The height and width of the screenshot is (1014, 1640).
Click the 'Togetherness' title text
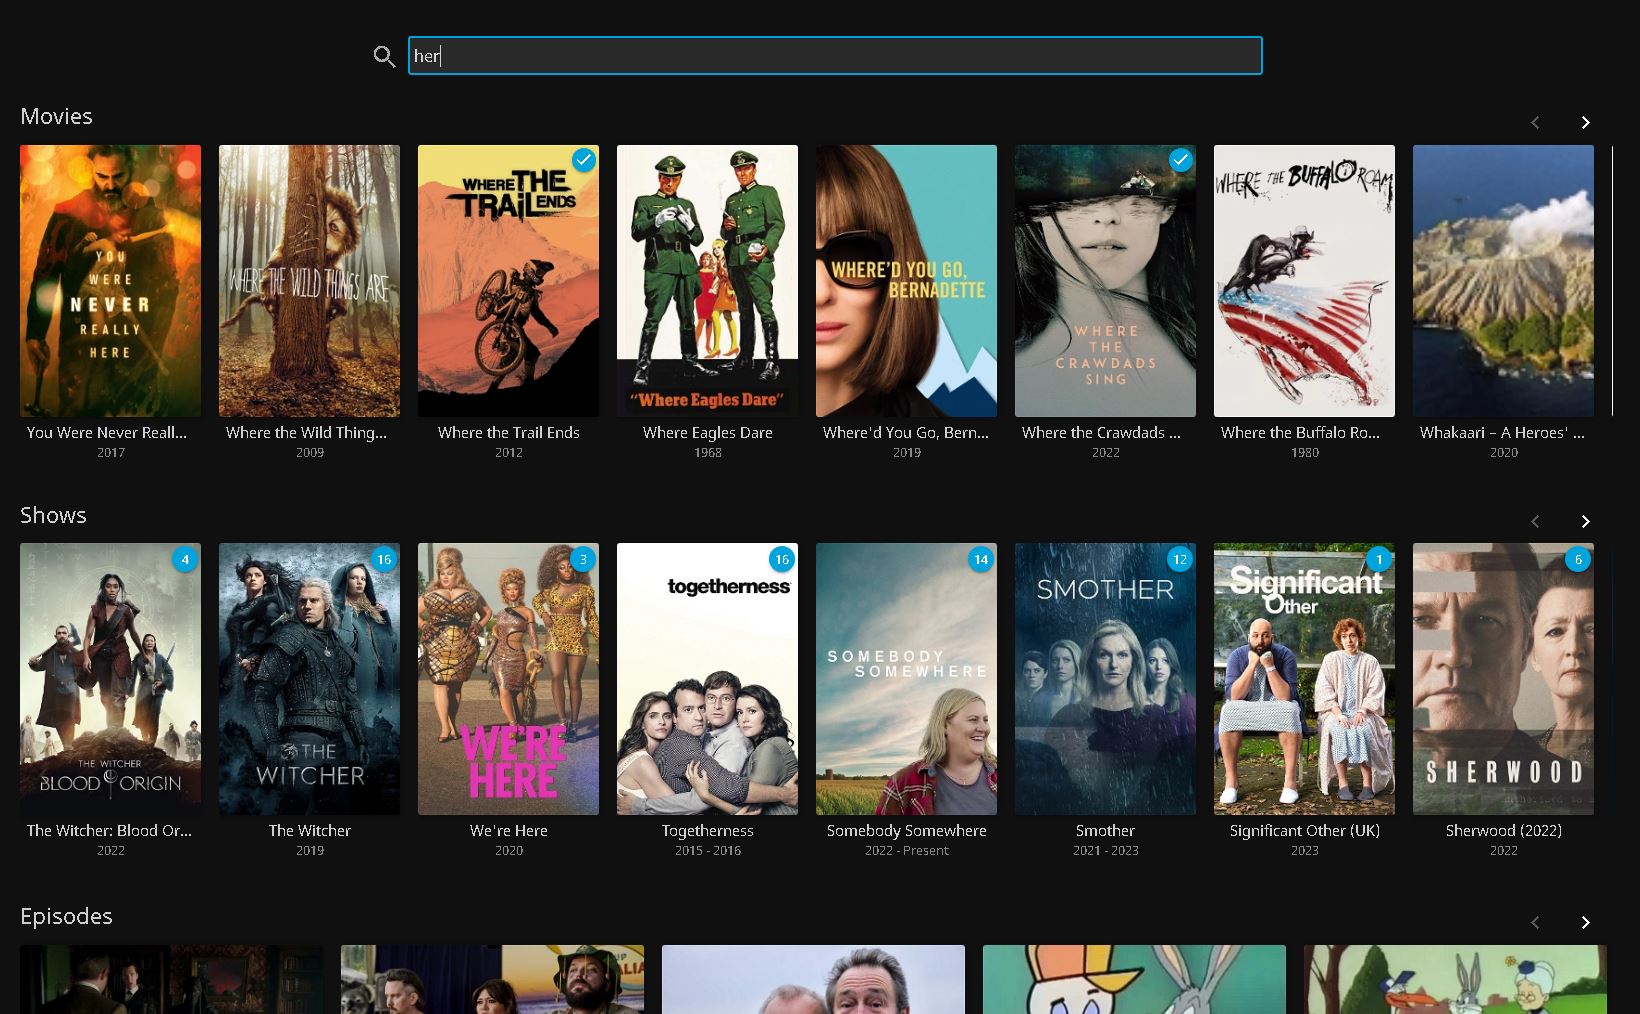(x=707, y=830)
